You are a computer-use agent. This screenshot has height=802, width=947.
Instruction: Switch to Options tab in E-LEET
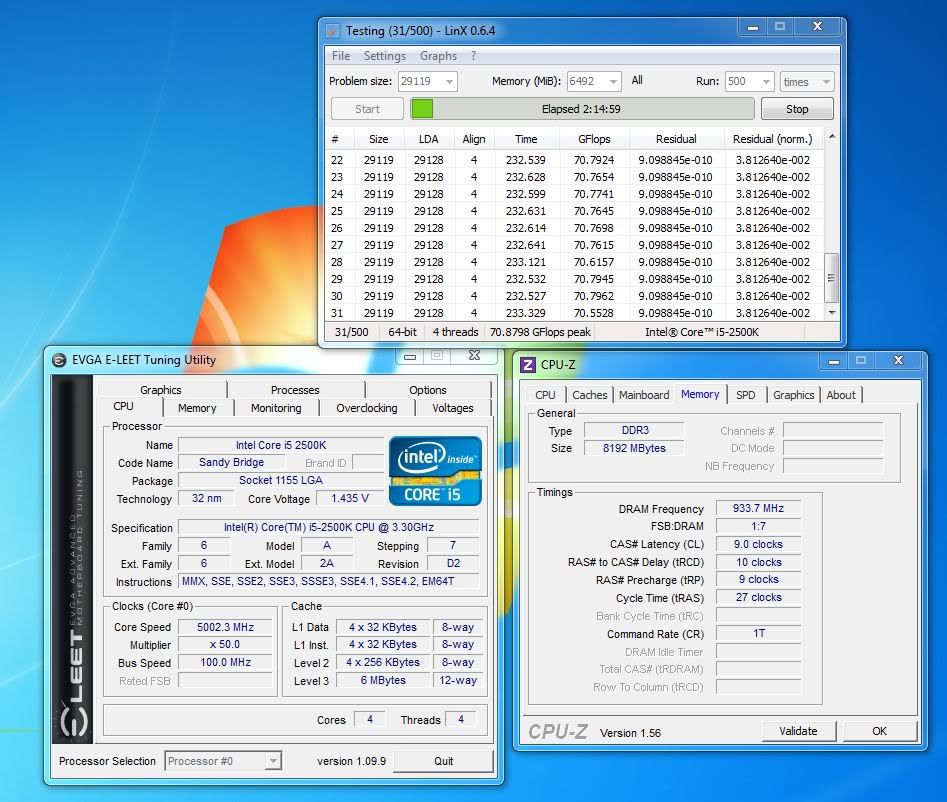click(428, 390)
